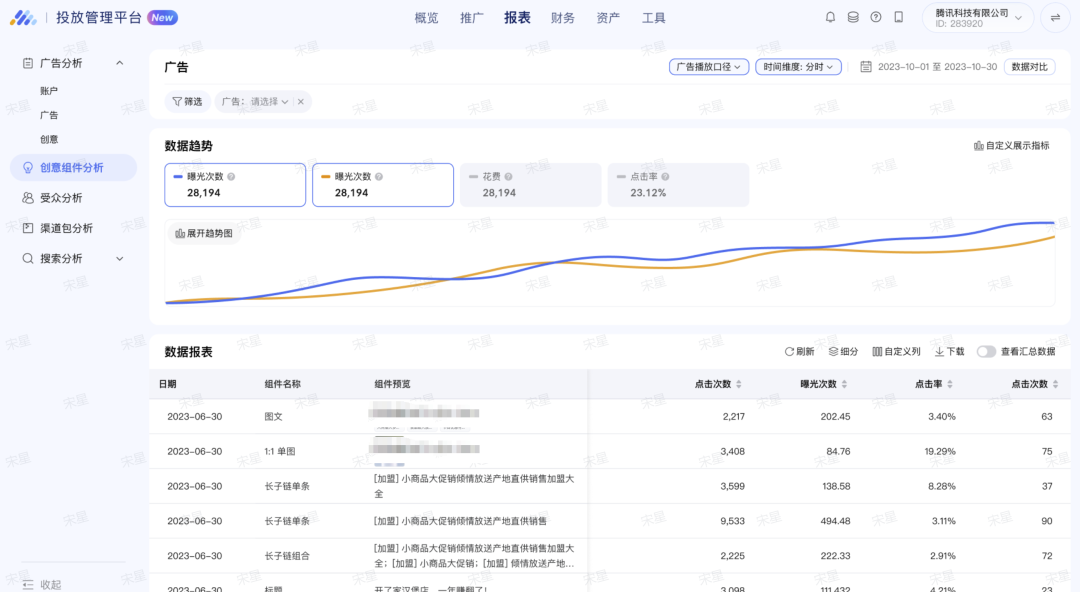This screenshot has height=592, width=1080.
Task: Open the help question mark icon
Action: coord(876,17)
